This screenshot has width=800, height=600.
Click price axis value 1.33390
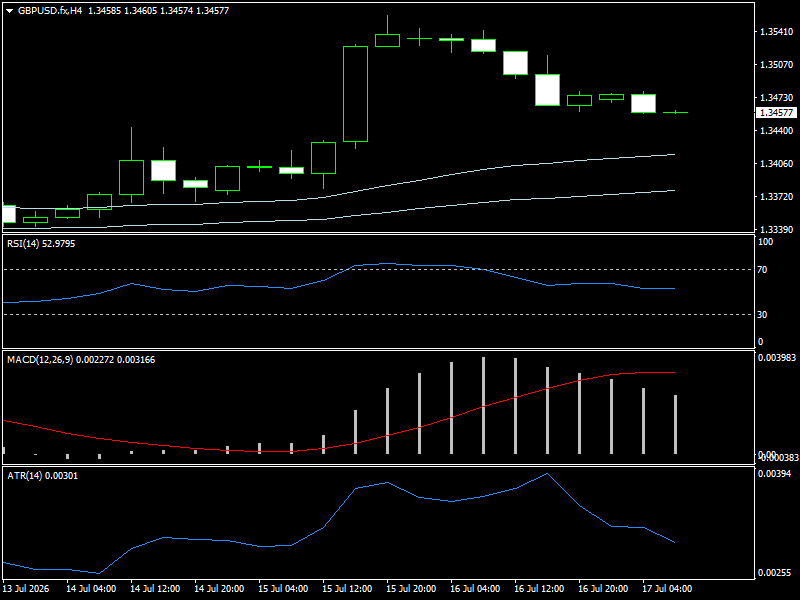point(777,230)
